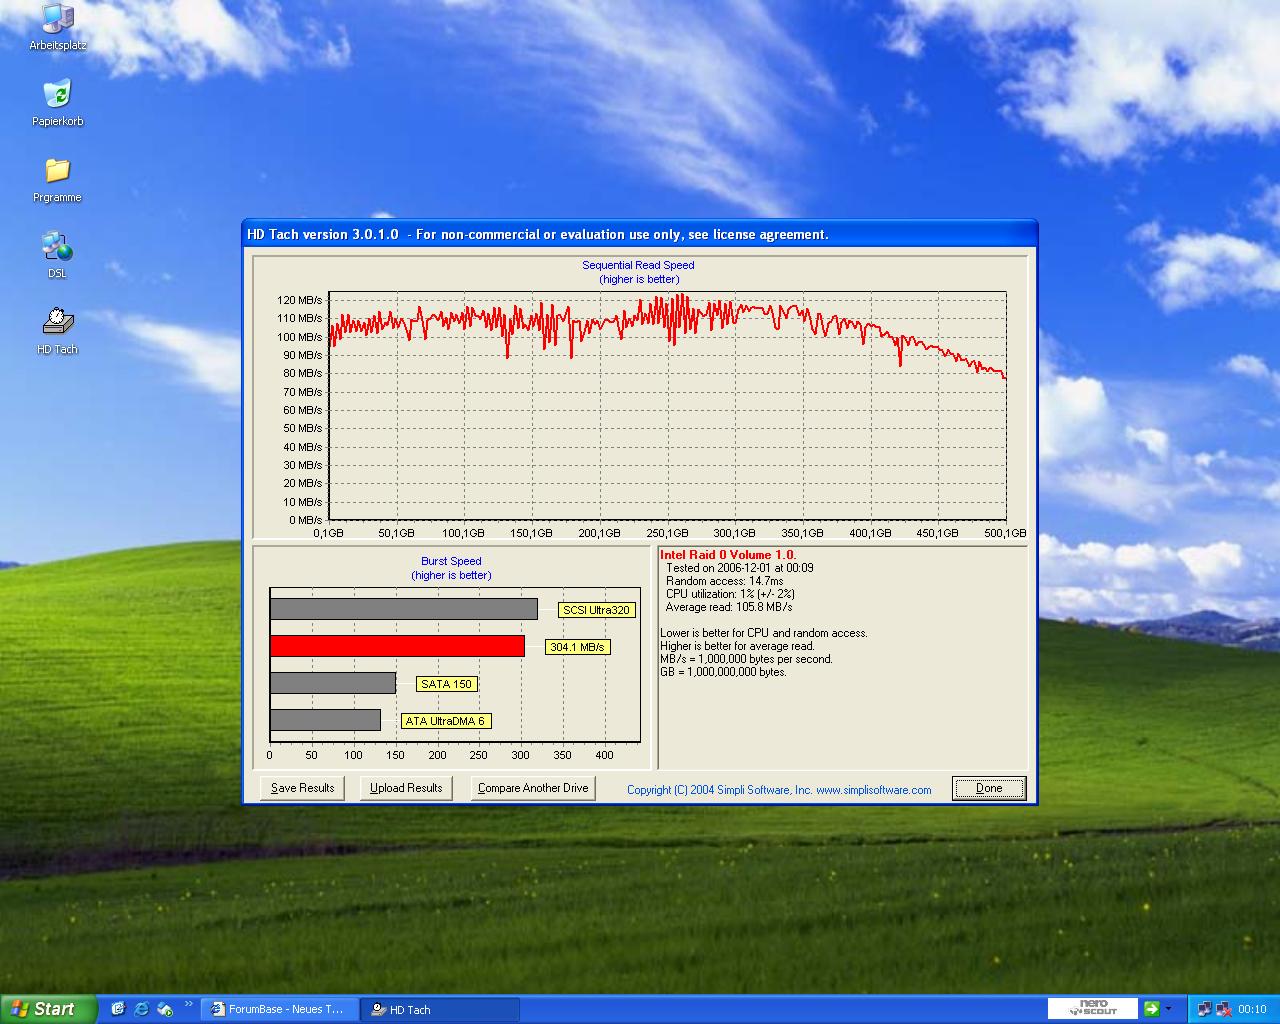The width and height of the screenshot is (1280, 1024).
Task: Launch the media player quick launch icon
Action: [165, 1009]
